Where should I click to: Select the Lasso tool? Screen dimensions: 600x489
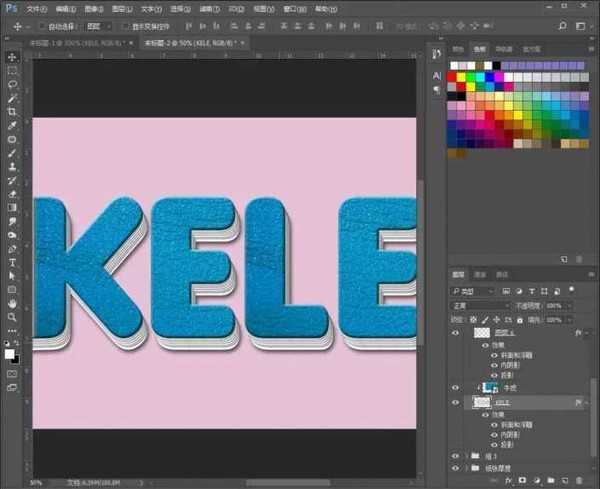(x=13, y=85)
